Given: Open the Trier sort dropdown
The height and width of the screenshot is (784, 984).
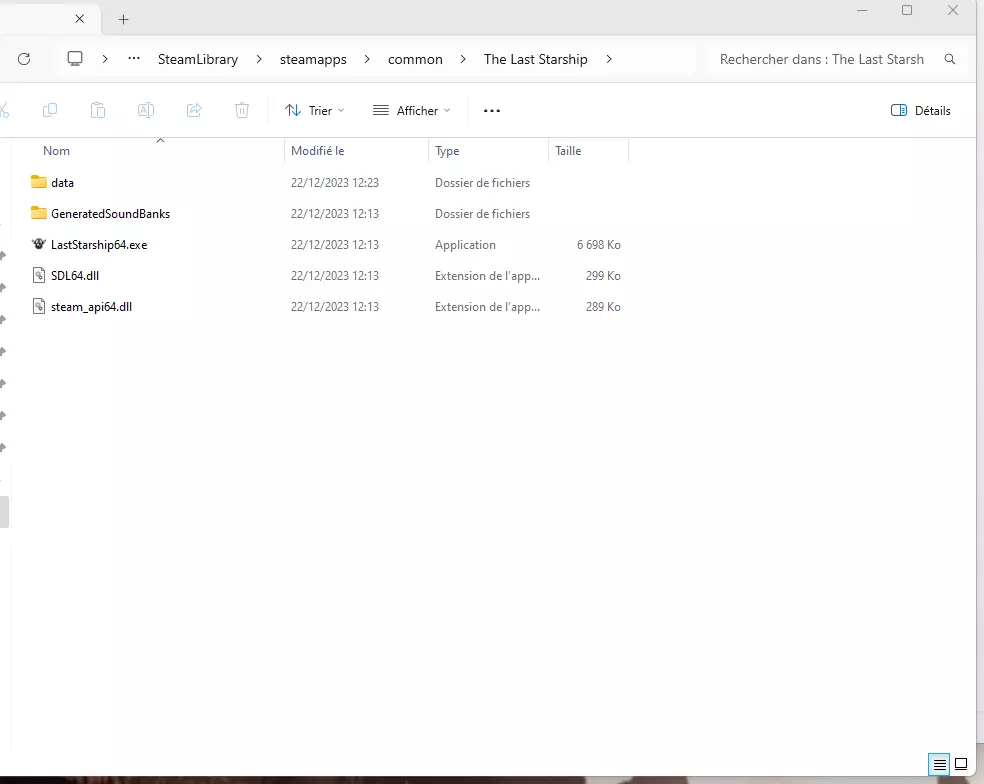Looking at the screenshot, I should pyautogui.click(x=314, y=110).
